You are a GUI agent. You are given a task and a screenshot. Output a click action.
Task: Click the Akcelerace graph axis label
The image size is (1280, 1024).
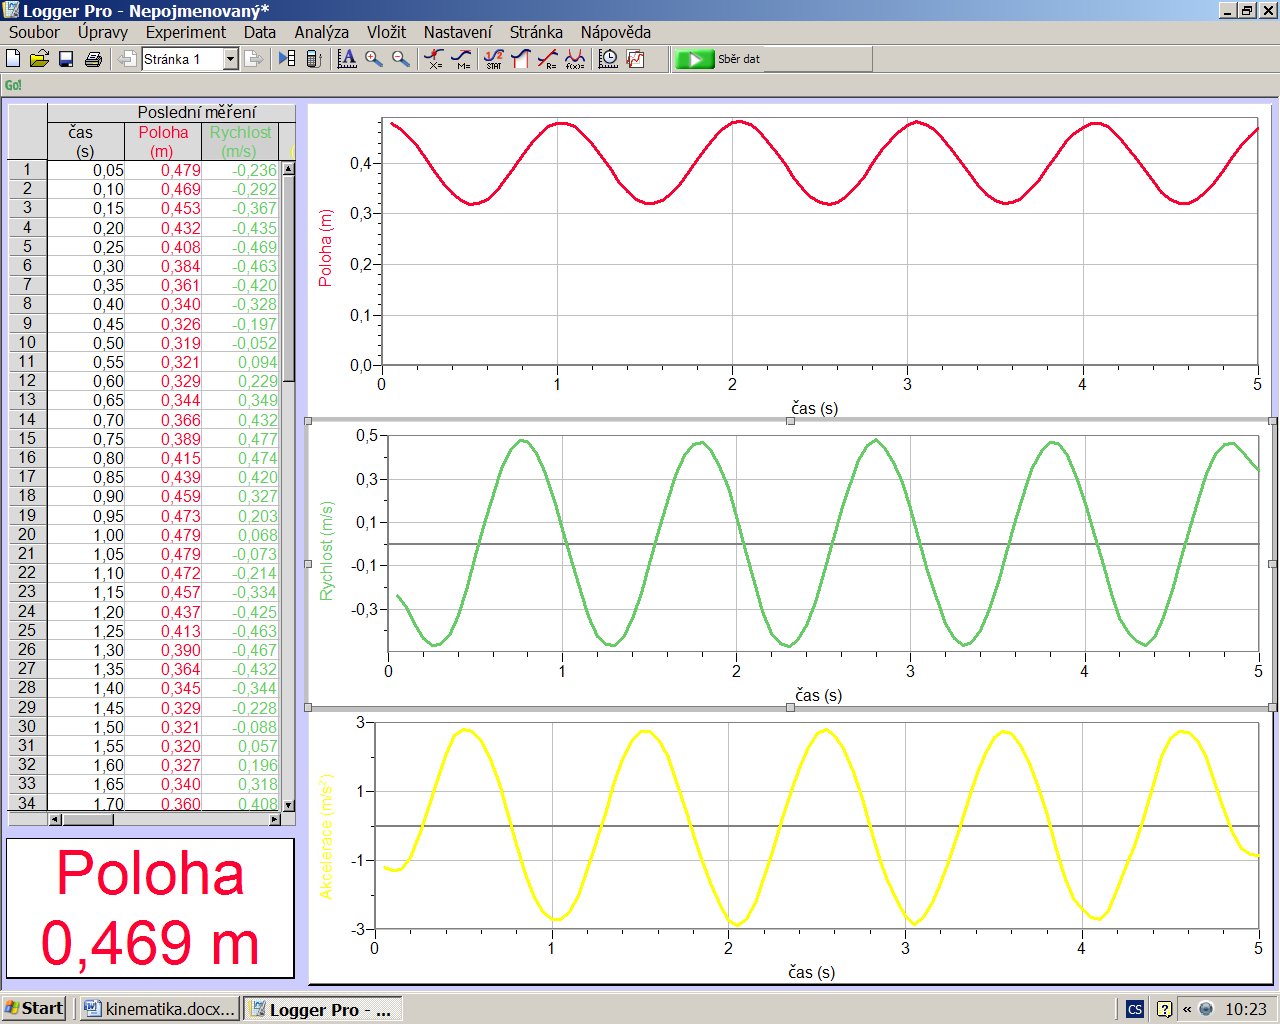[x=326, y=837]
